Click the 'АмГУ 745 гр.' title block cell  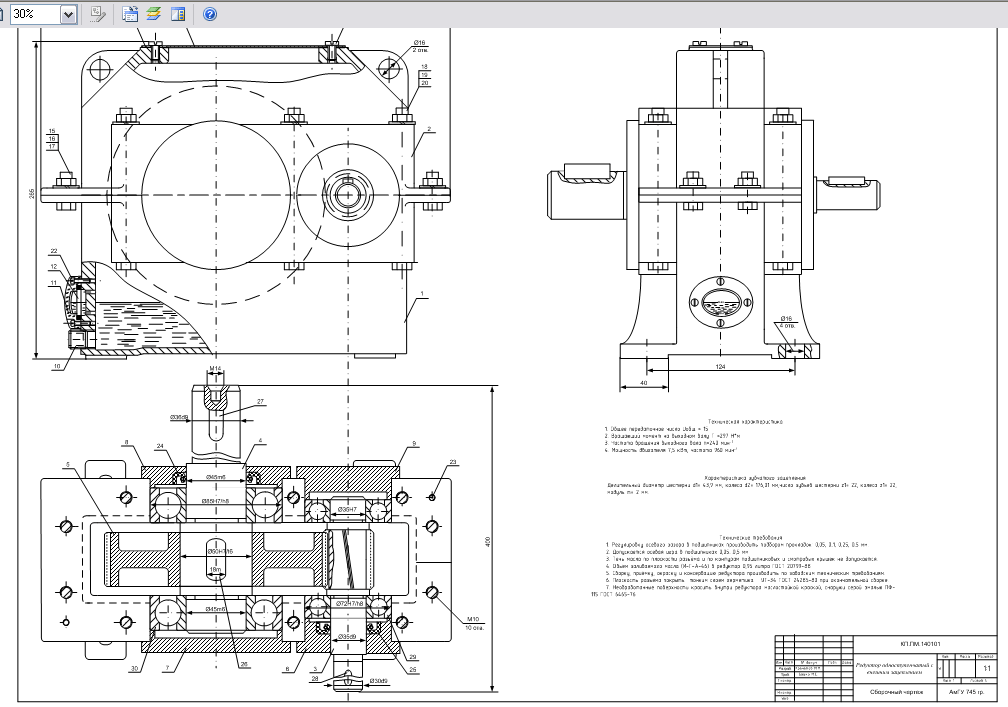(x=958, y=691)
